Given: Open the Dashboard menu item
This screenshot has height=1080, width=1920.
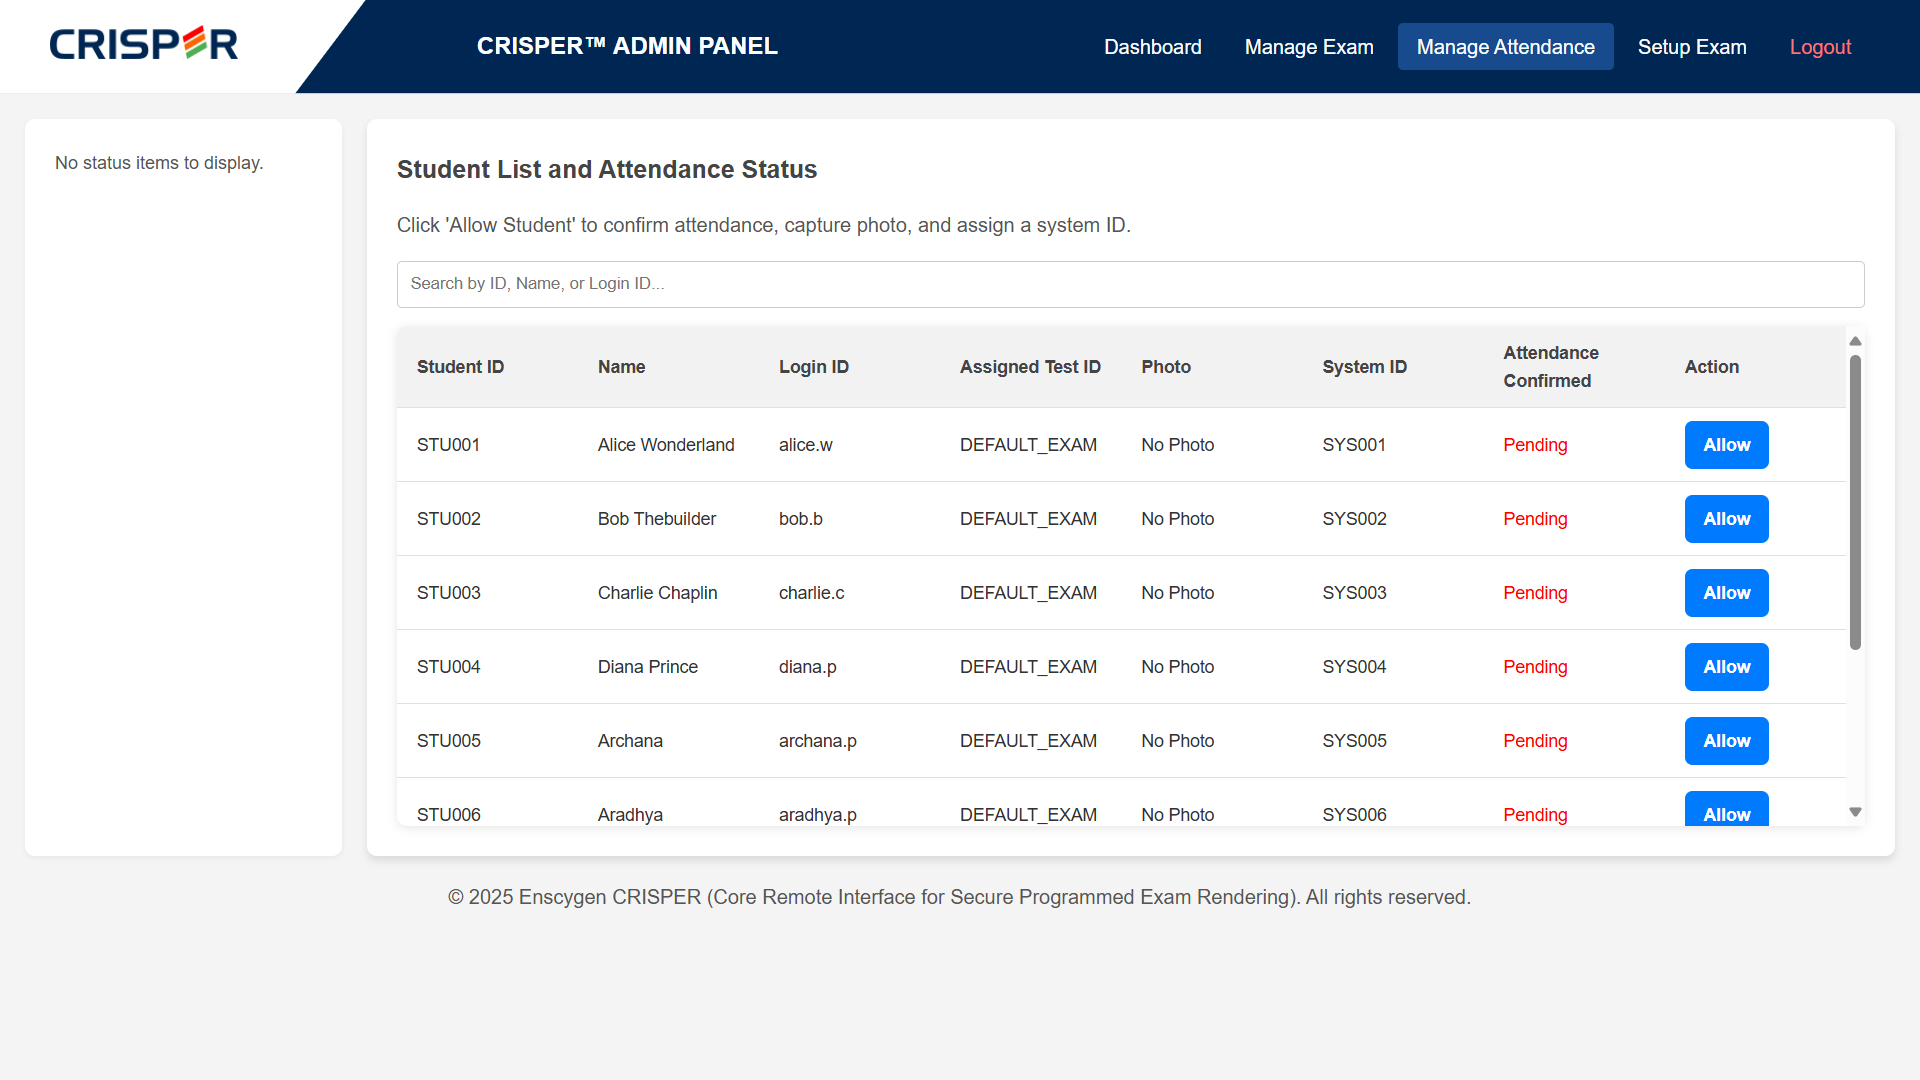Looking at the screenshot, I should pos(1152,47).
